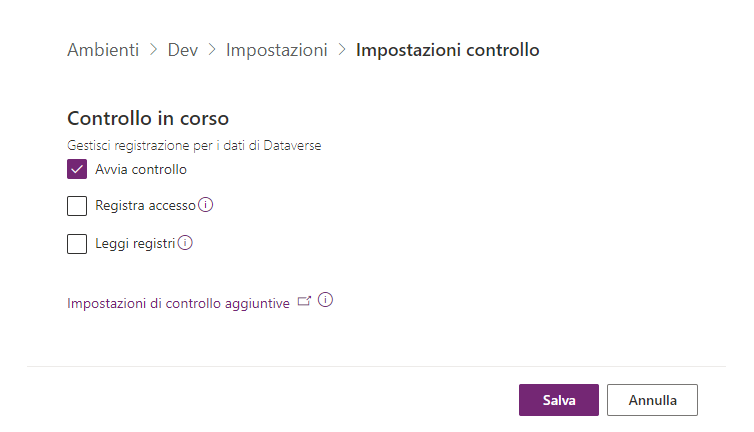This screenshot has height=432, width=754.
Task: Click the Annulla button
Action: tap(652, 400)
